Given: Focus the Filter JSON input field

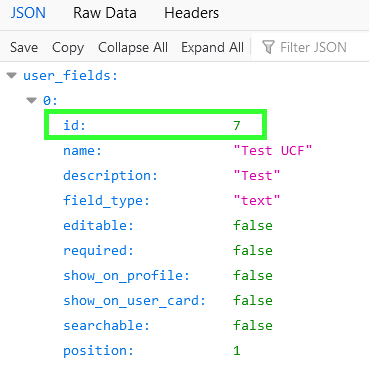Looking at the screenshot, I should (x=310, y=47).
